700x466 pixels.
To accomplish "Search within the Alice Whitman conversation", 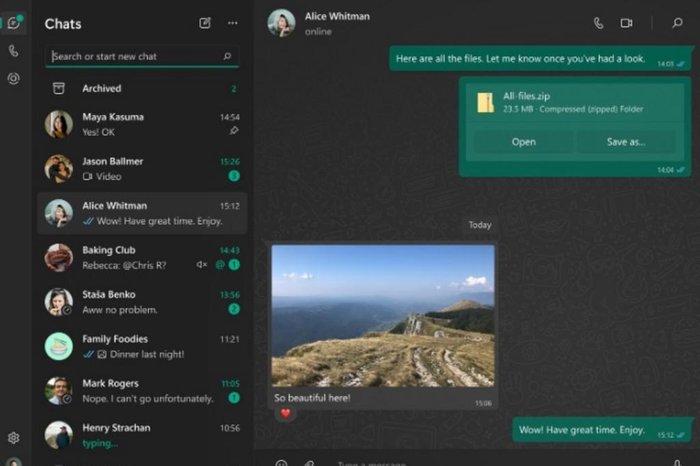I will 677,23.
